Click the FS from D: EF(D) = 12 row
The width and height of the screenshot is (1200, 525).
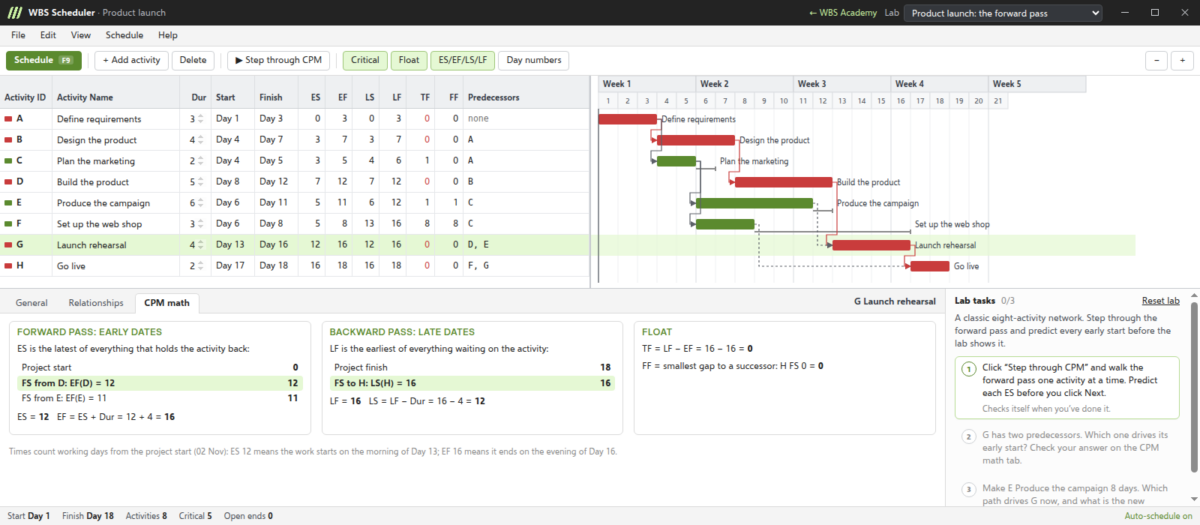[159, 382]
